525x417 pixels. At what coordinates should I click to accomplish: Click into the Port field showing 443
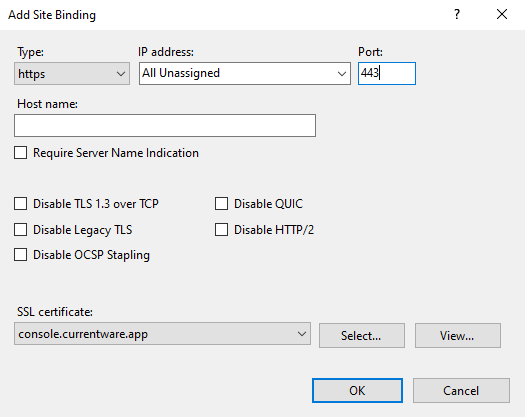point(387,73)
